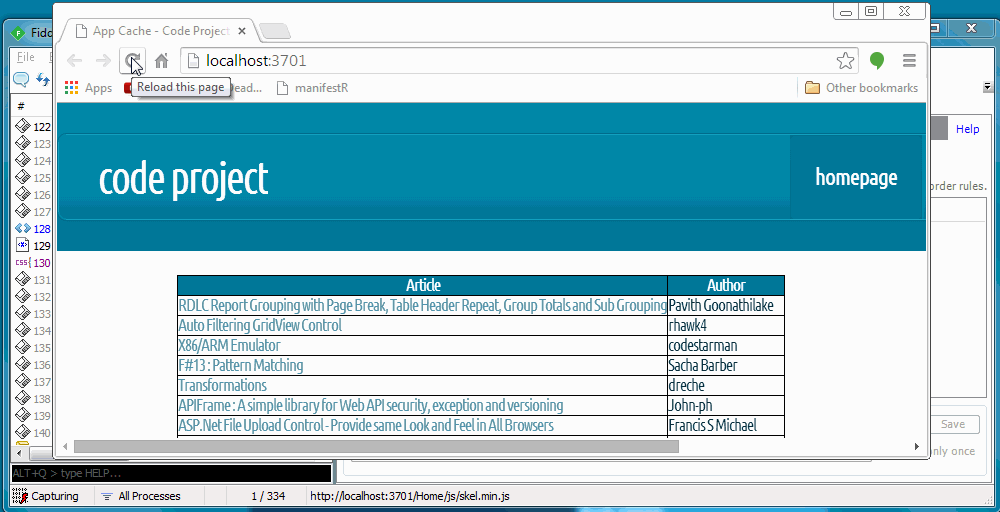This screenshot has height=512, width=1000.
Task: Click the Help link in Fiddler
Action: point(967,129)
